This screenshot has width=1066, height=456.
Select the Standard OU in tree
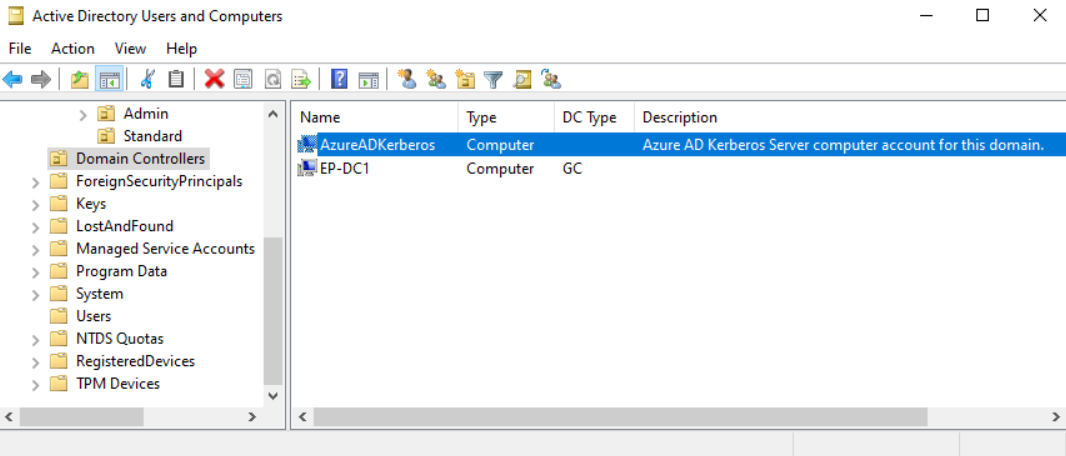152,136
